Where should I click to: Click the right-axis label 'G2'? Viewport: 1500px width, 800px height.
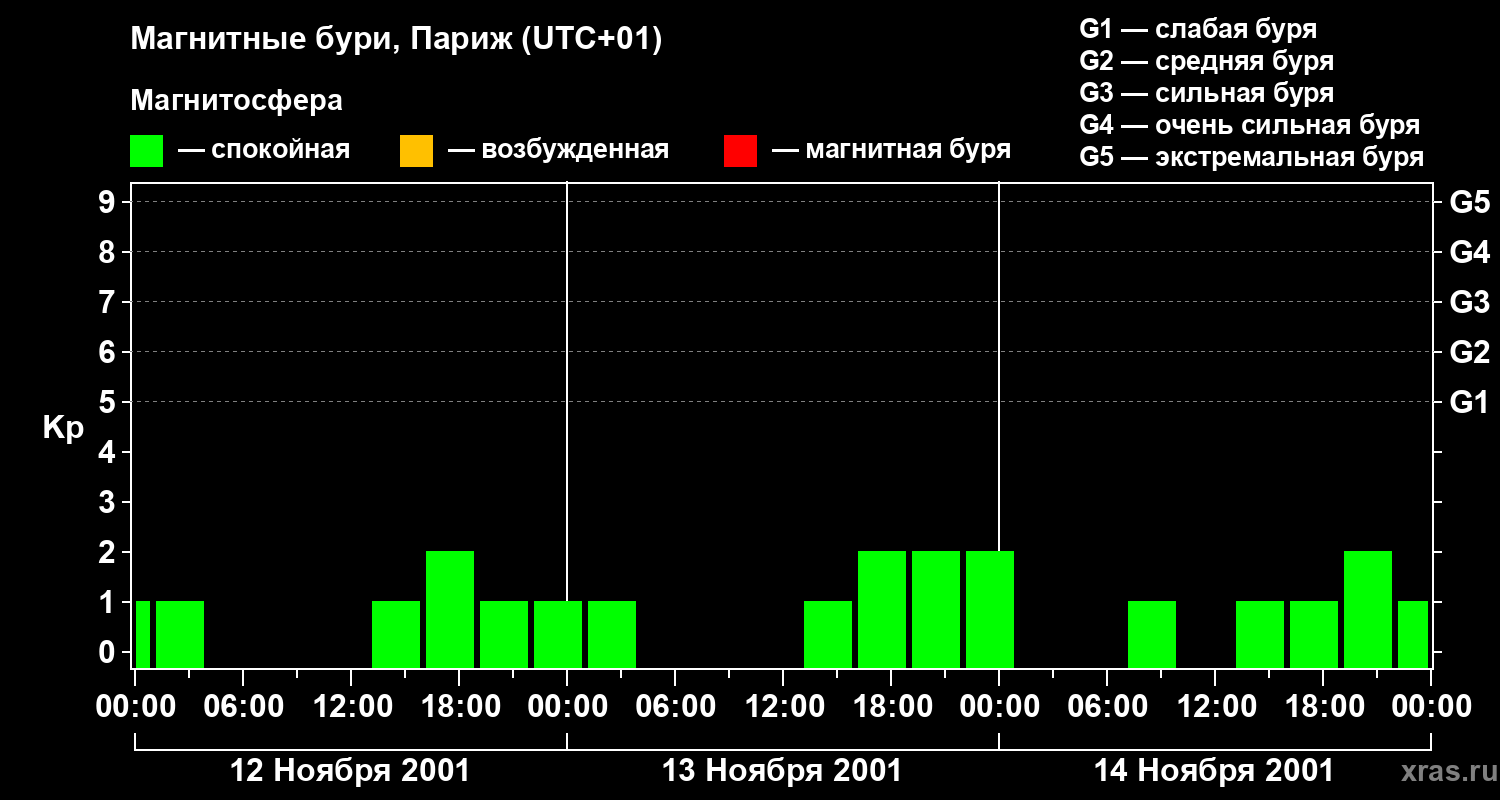[1469, 352]
